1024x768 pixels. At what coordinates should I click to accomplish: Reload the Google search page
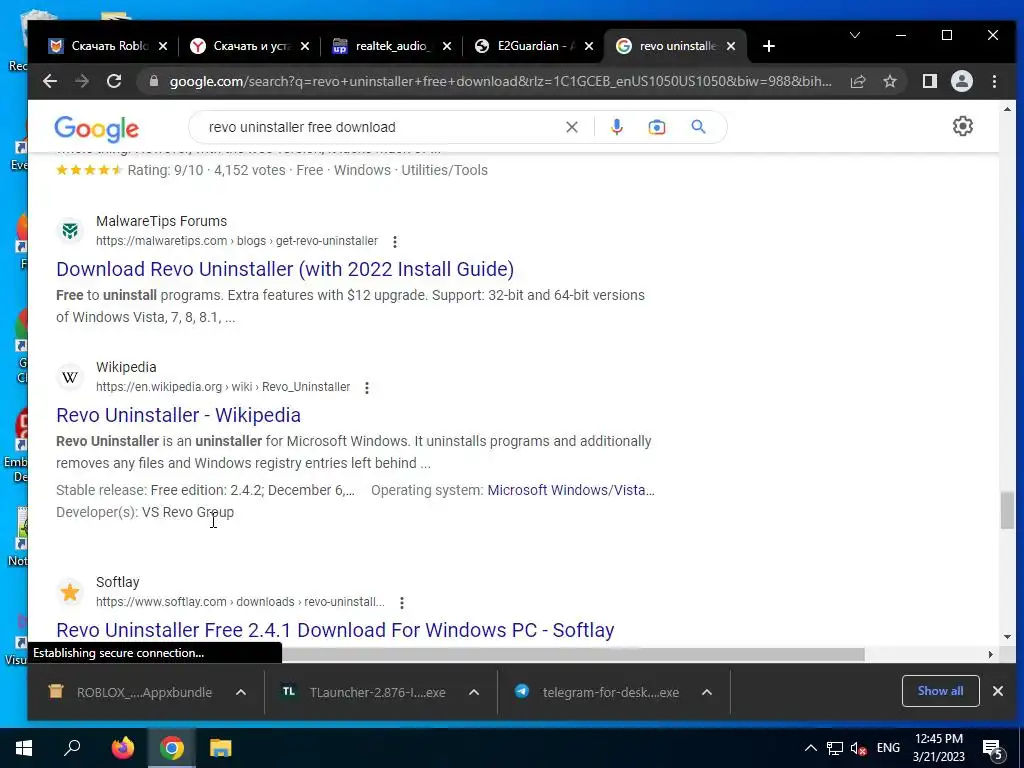click(114, 81)
